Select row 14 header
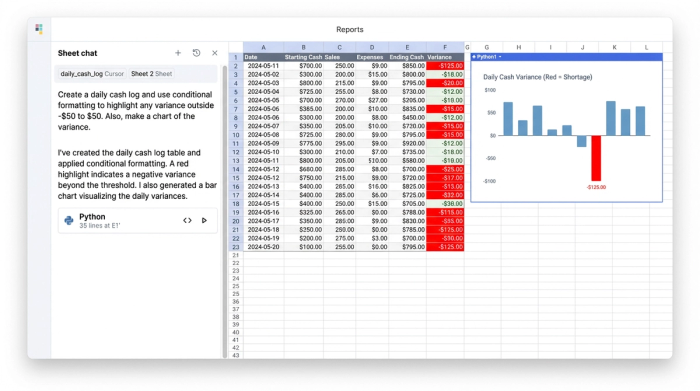Screen dimensions: 700x391 [x=236, y=169]
